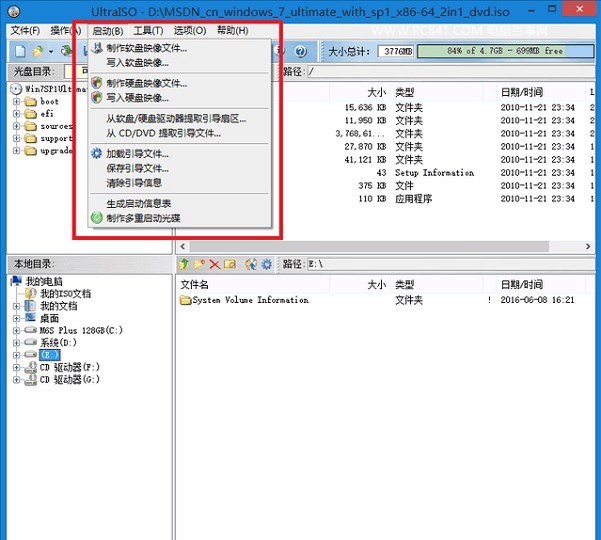The height and width of the screenshot is (540, 601).
Task: Click the gear icon beside 加载引导文件
Action: 96,154
